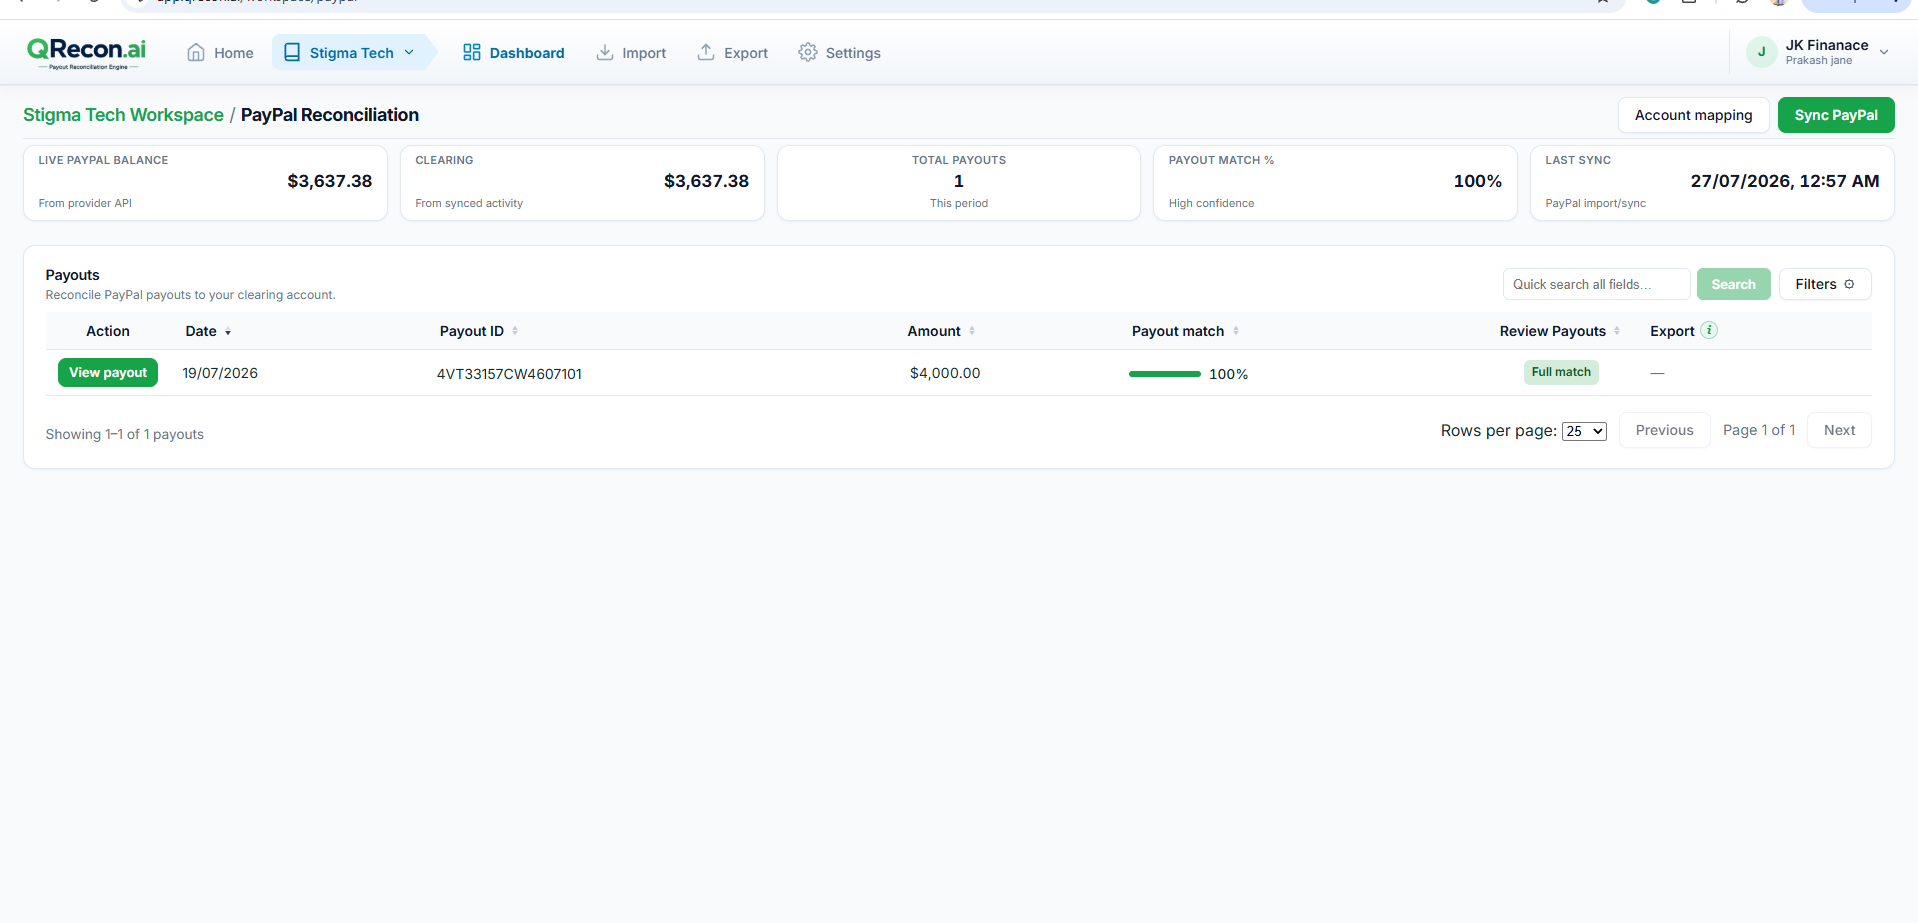Click the date 19/07/2026
This screenshot has width=1918, height=923.
220,373
